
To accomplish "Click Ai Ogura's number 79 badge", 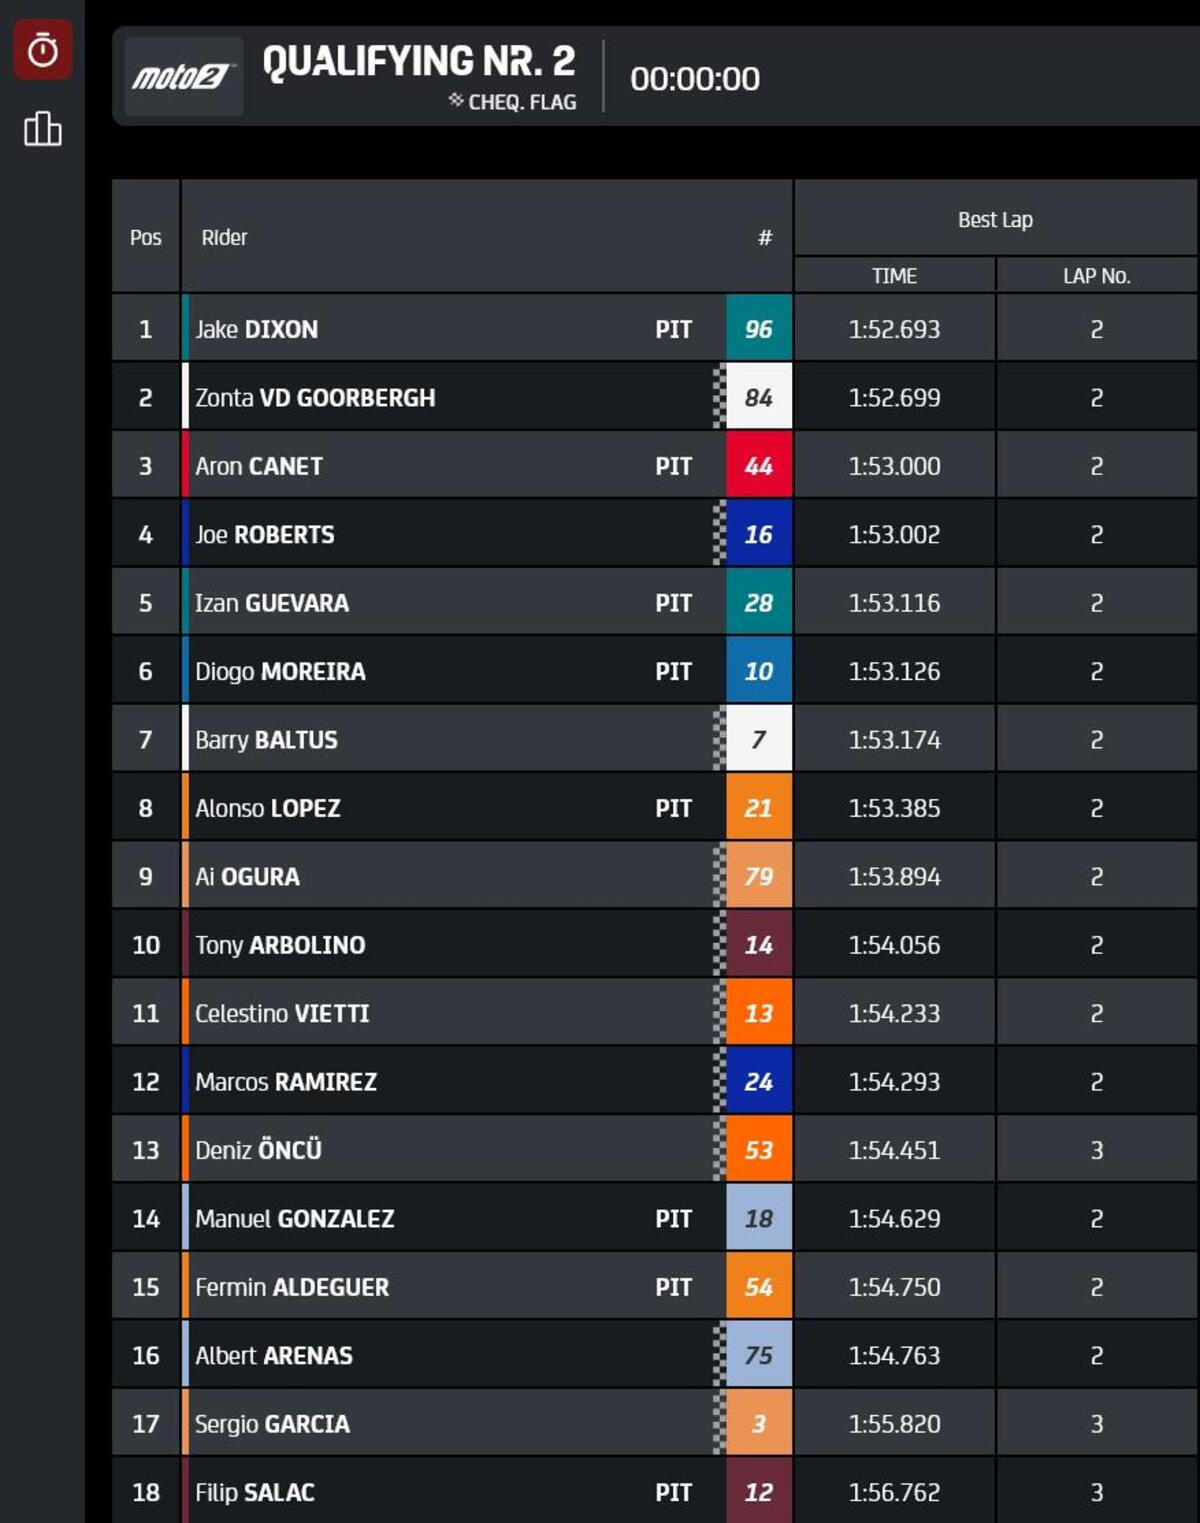I will [758, 877].
